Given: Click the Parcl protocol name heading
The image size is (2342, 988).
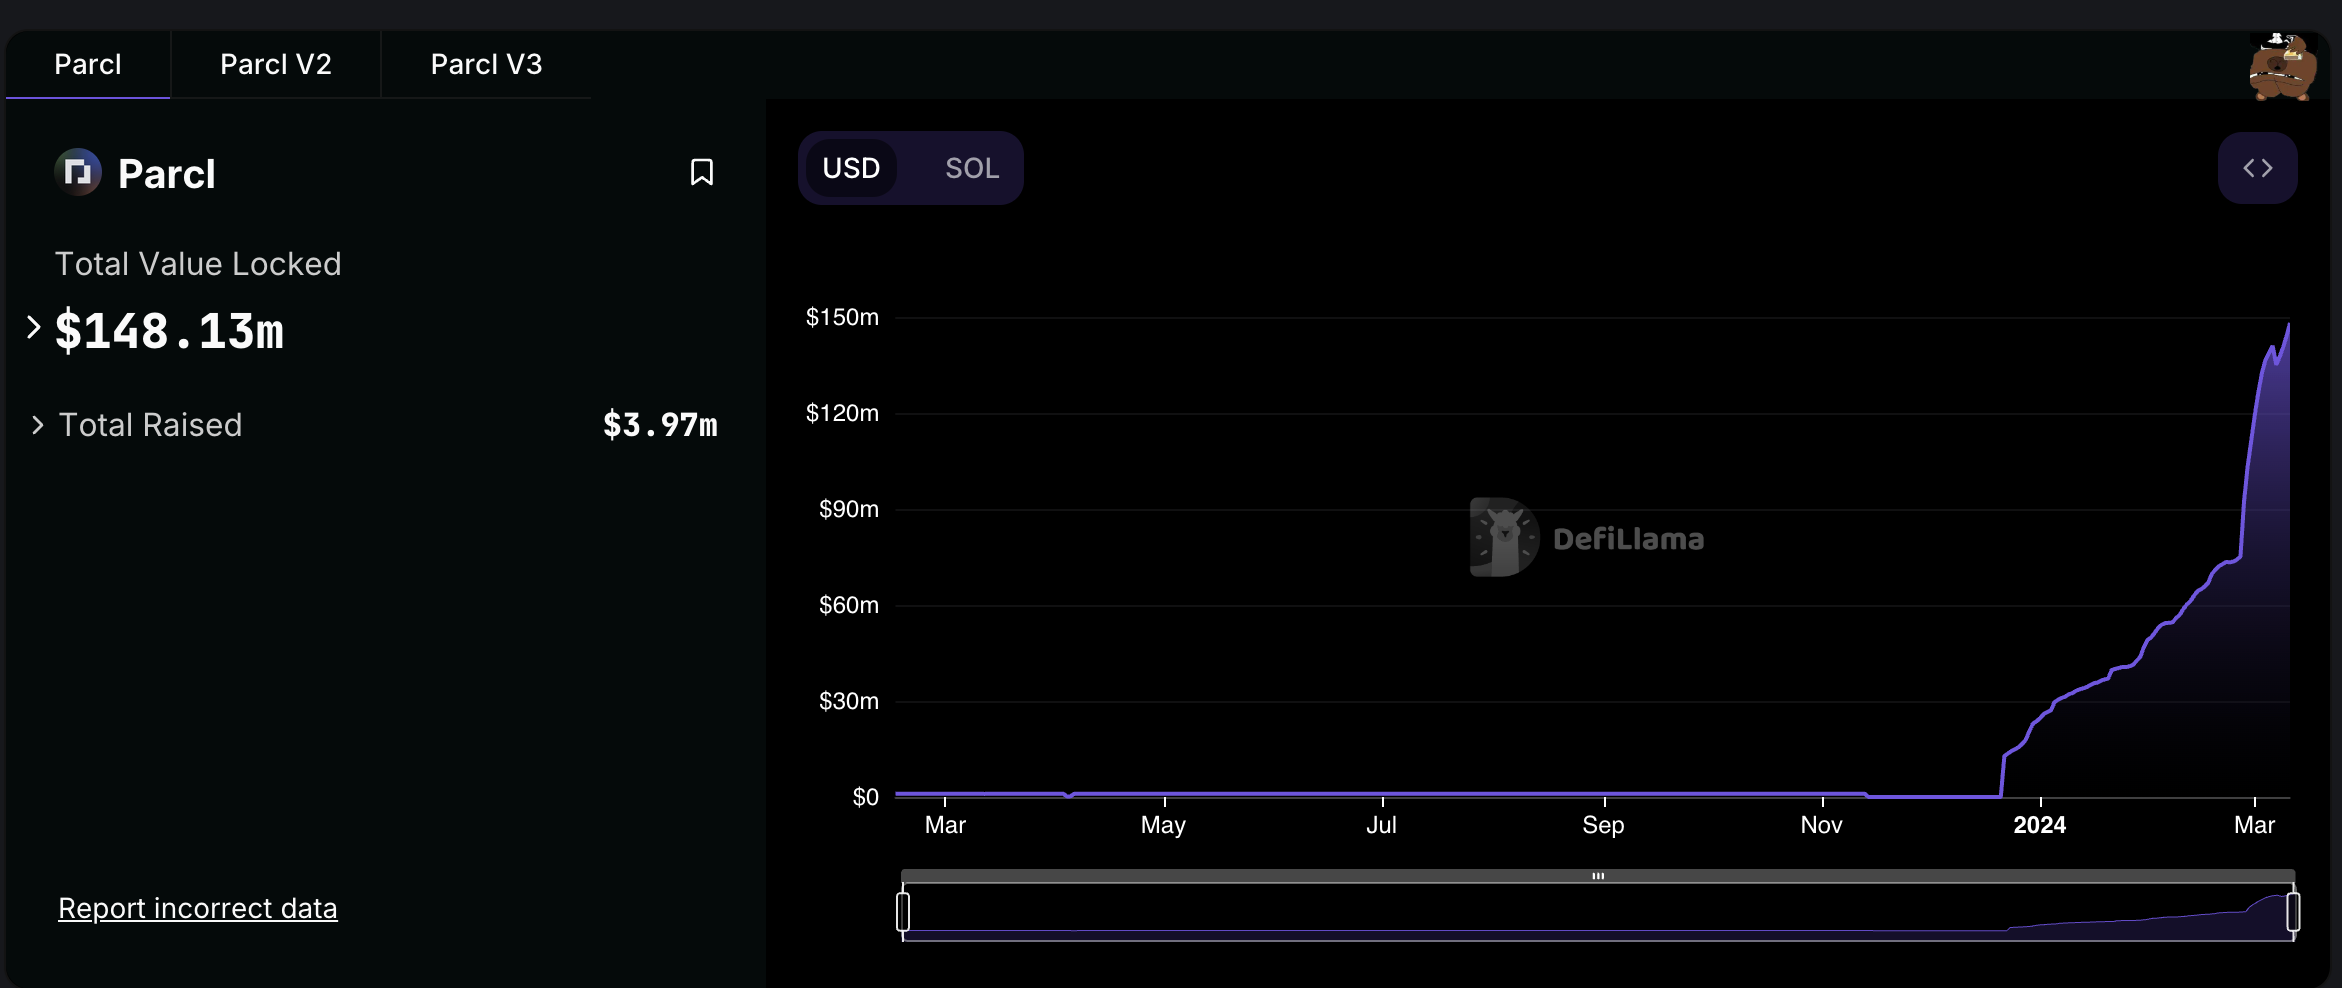Looking at the screenshot, I should click(x=167, y=174).
